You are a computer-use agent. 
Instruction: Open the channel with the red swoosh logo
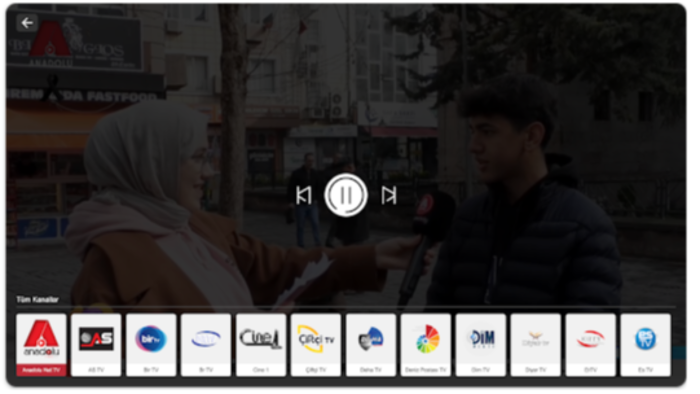[x=590, y=345]
